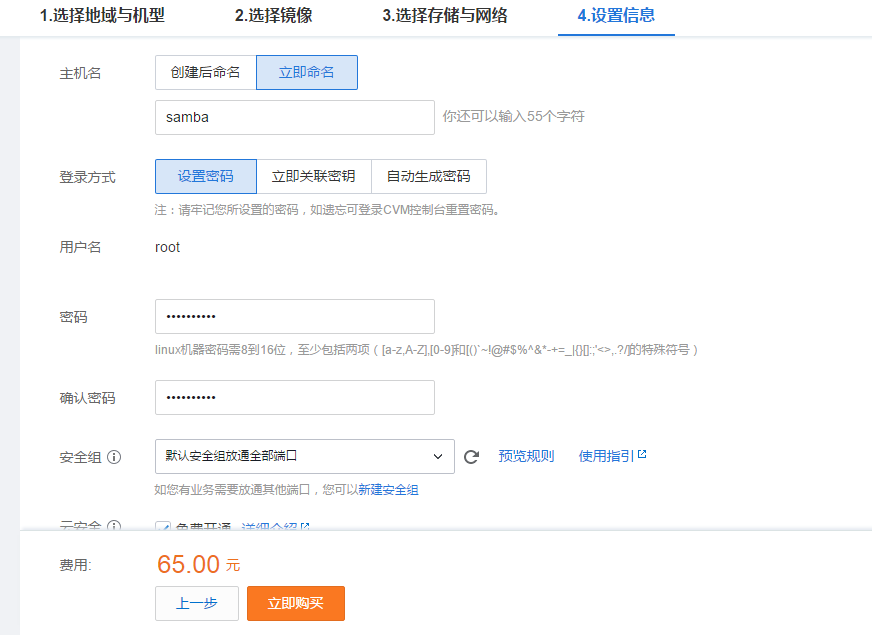Click the 立即购买 purchase button
872x635 pixels.
[x=295, y=603]
